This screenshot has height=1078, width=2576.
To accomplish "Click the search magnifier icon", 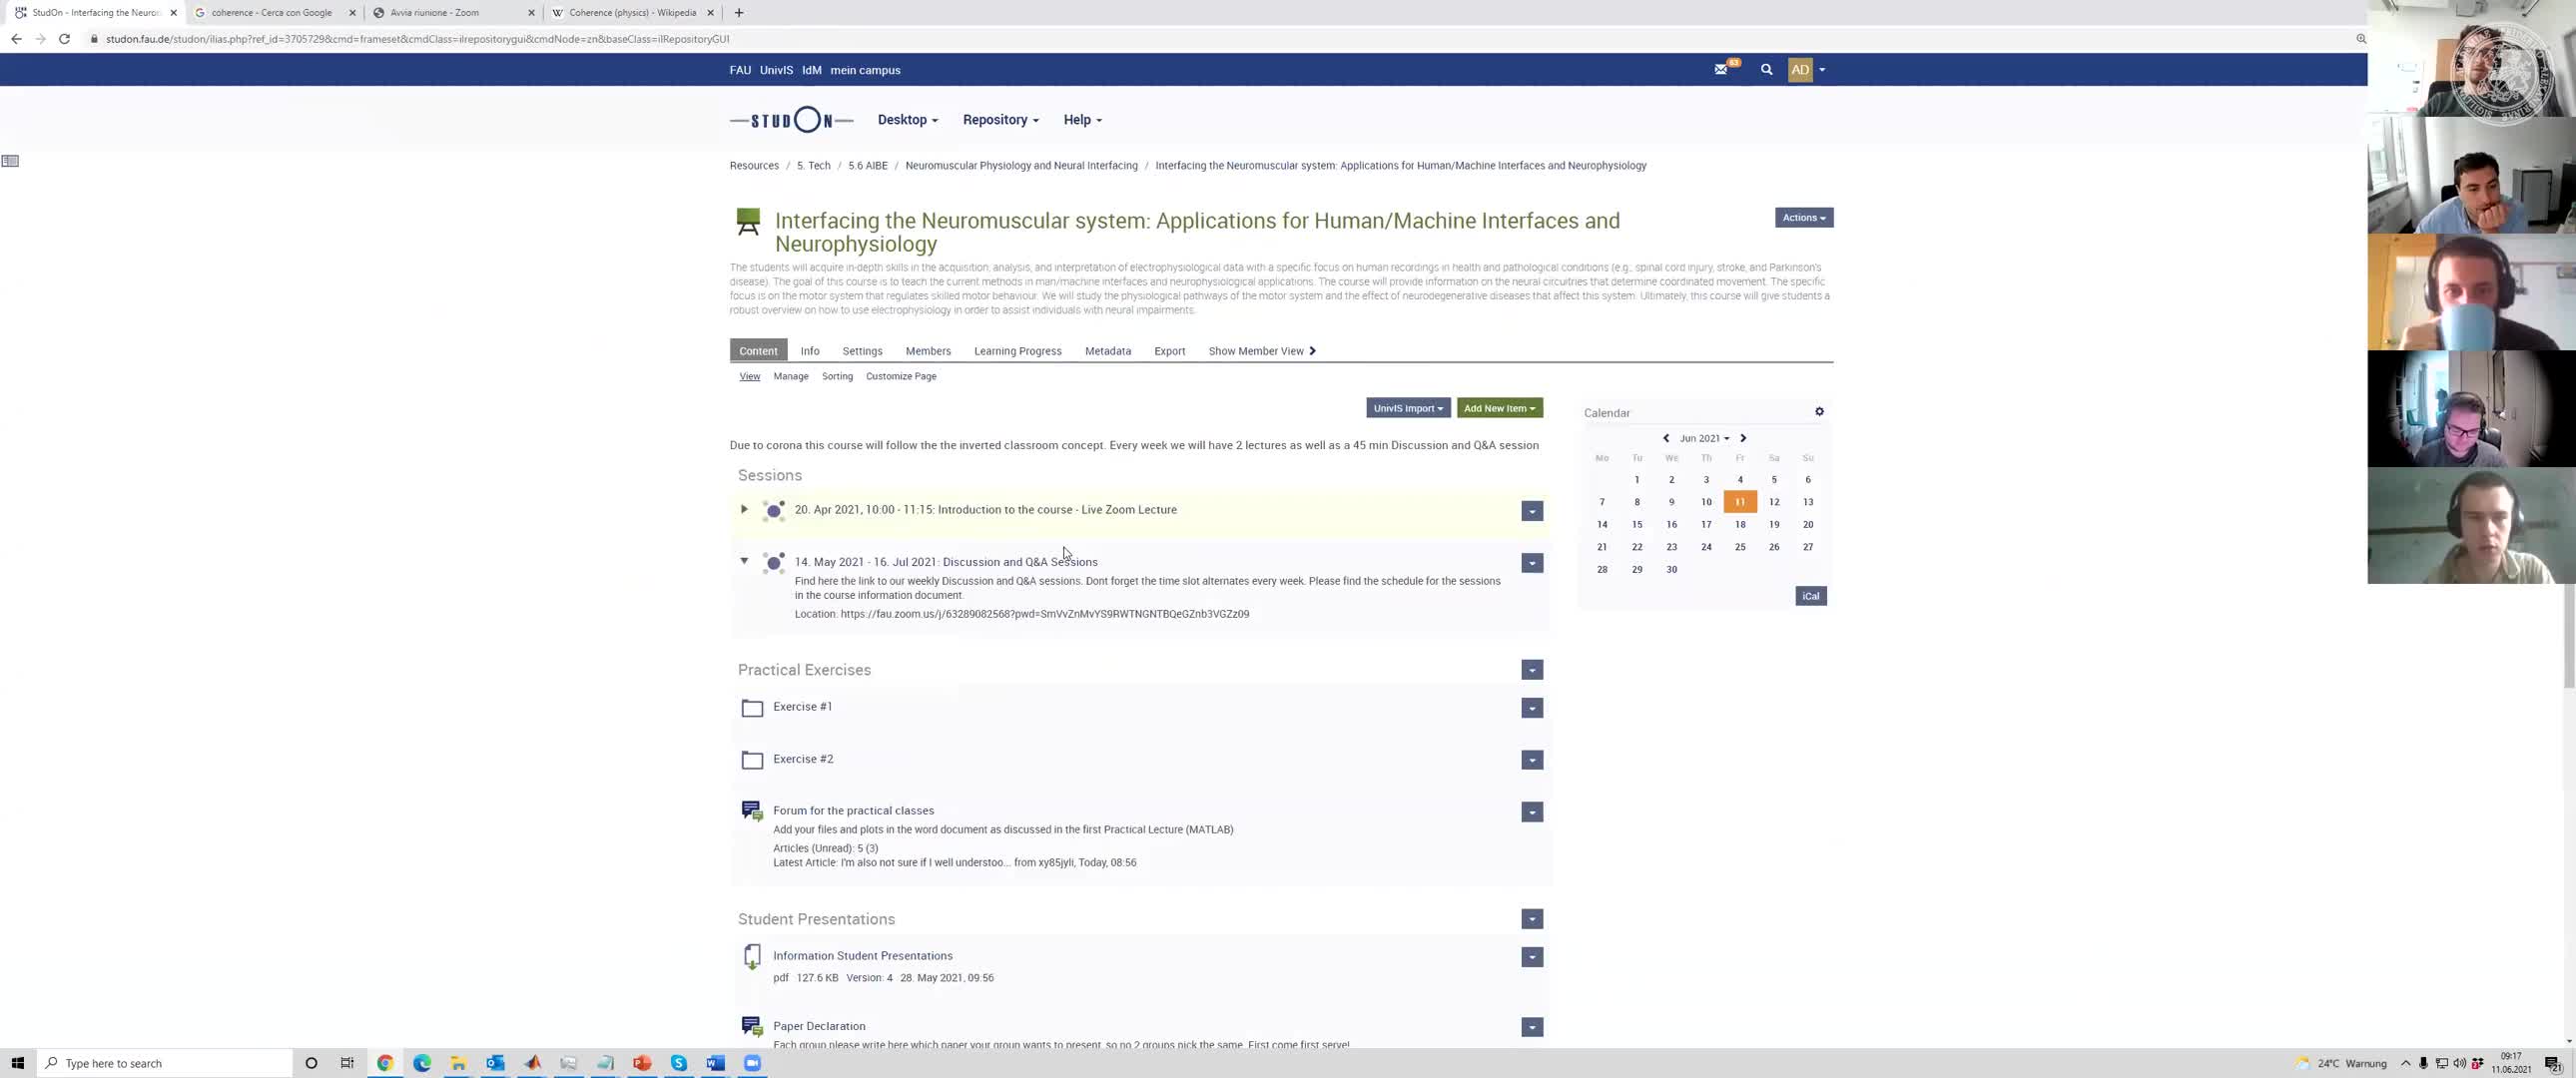I will pos(1766,70).
